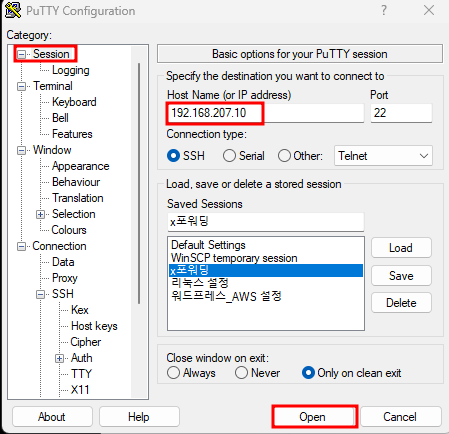The width and height of the screenshot is (449, 434).
Task: Open the Selection category
Action: [74, 214]
